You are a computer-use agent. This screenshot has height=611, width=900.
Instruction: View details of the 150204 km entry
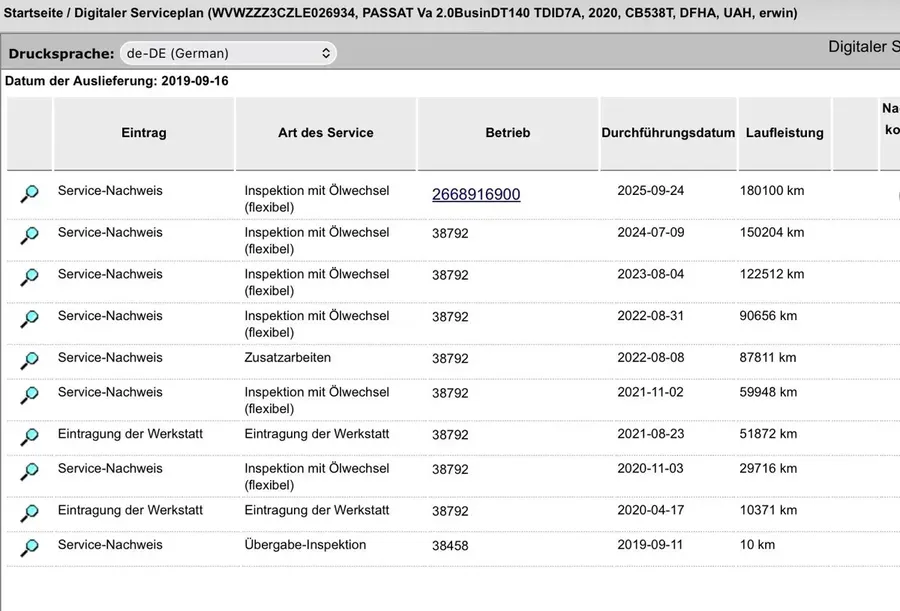pyautogui.click(x=29, y=235)
